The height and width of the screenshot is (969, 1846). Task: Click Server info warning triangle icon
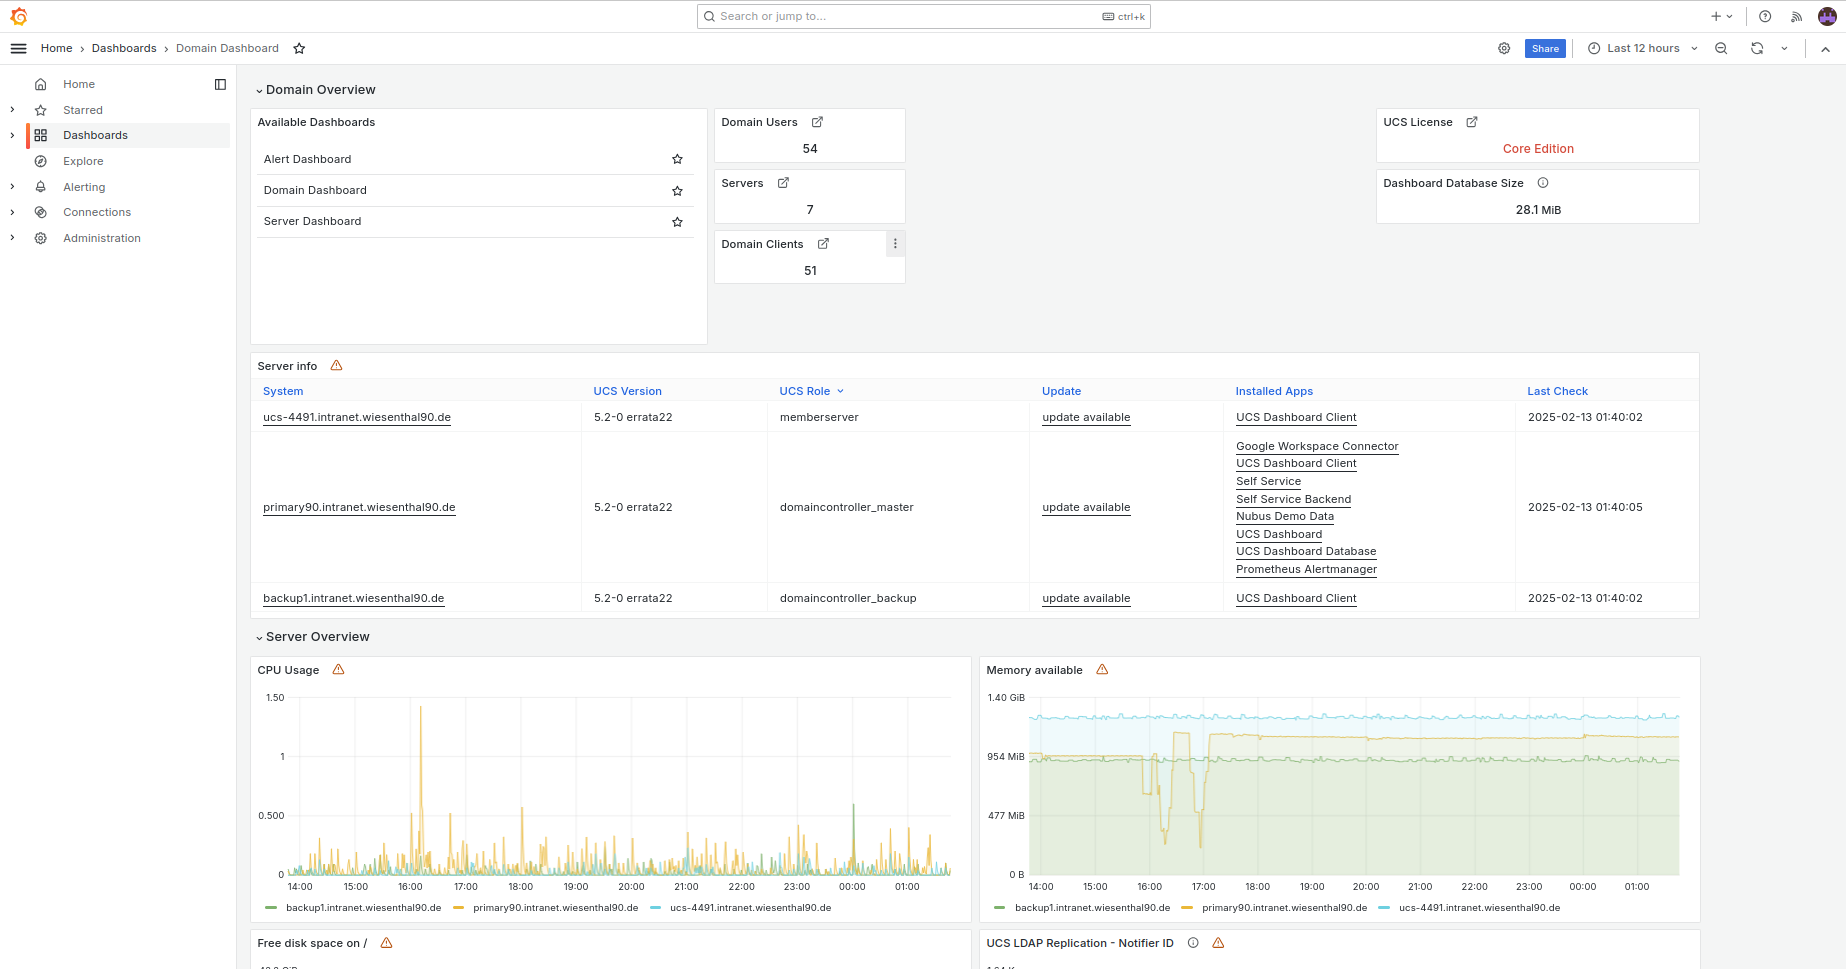point(336,366)
